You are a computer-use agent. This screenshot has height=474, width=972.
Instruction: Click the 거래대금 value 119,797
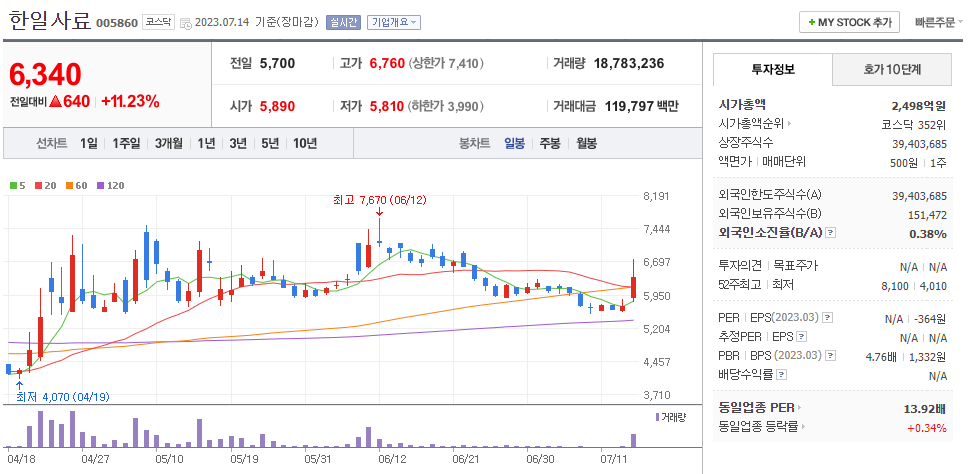629,106
